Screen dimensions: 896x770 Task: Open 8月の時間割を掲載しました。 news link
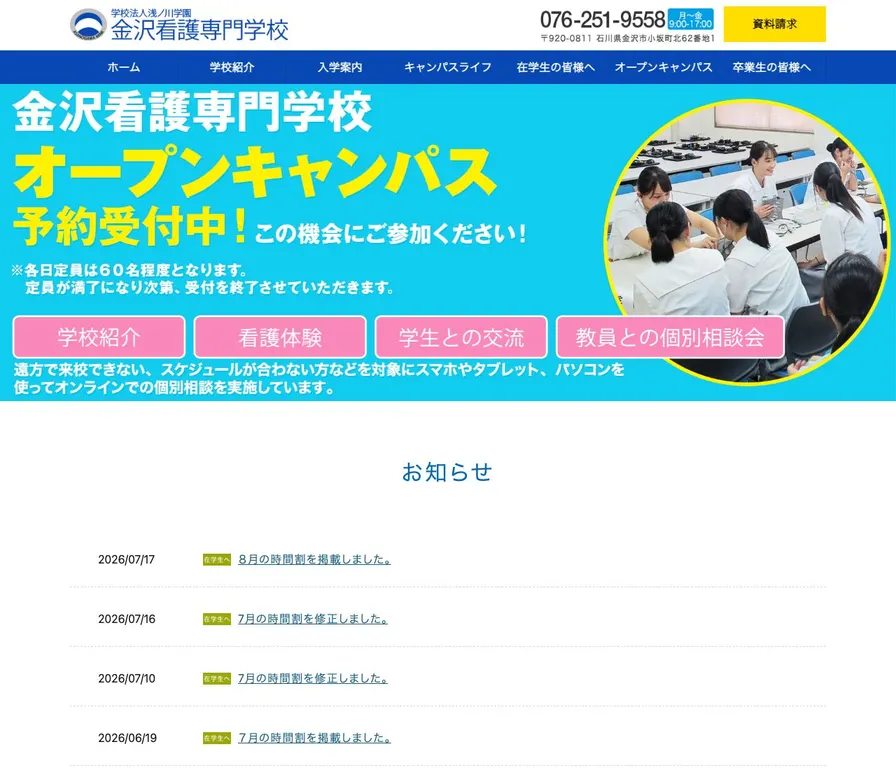[x=314, y=560]
